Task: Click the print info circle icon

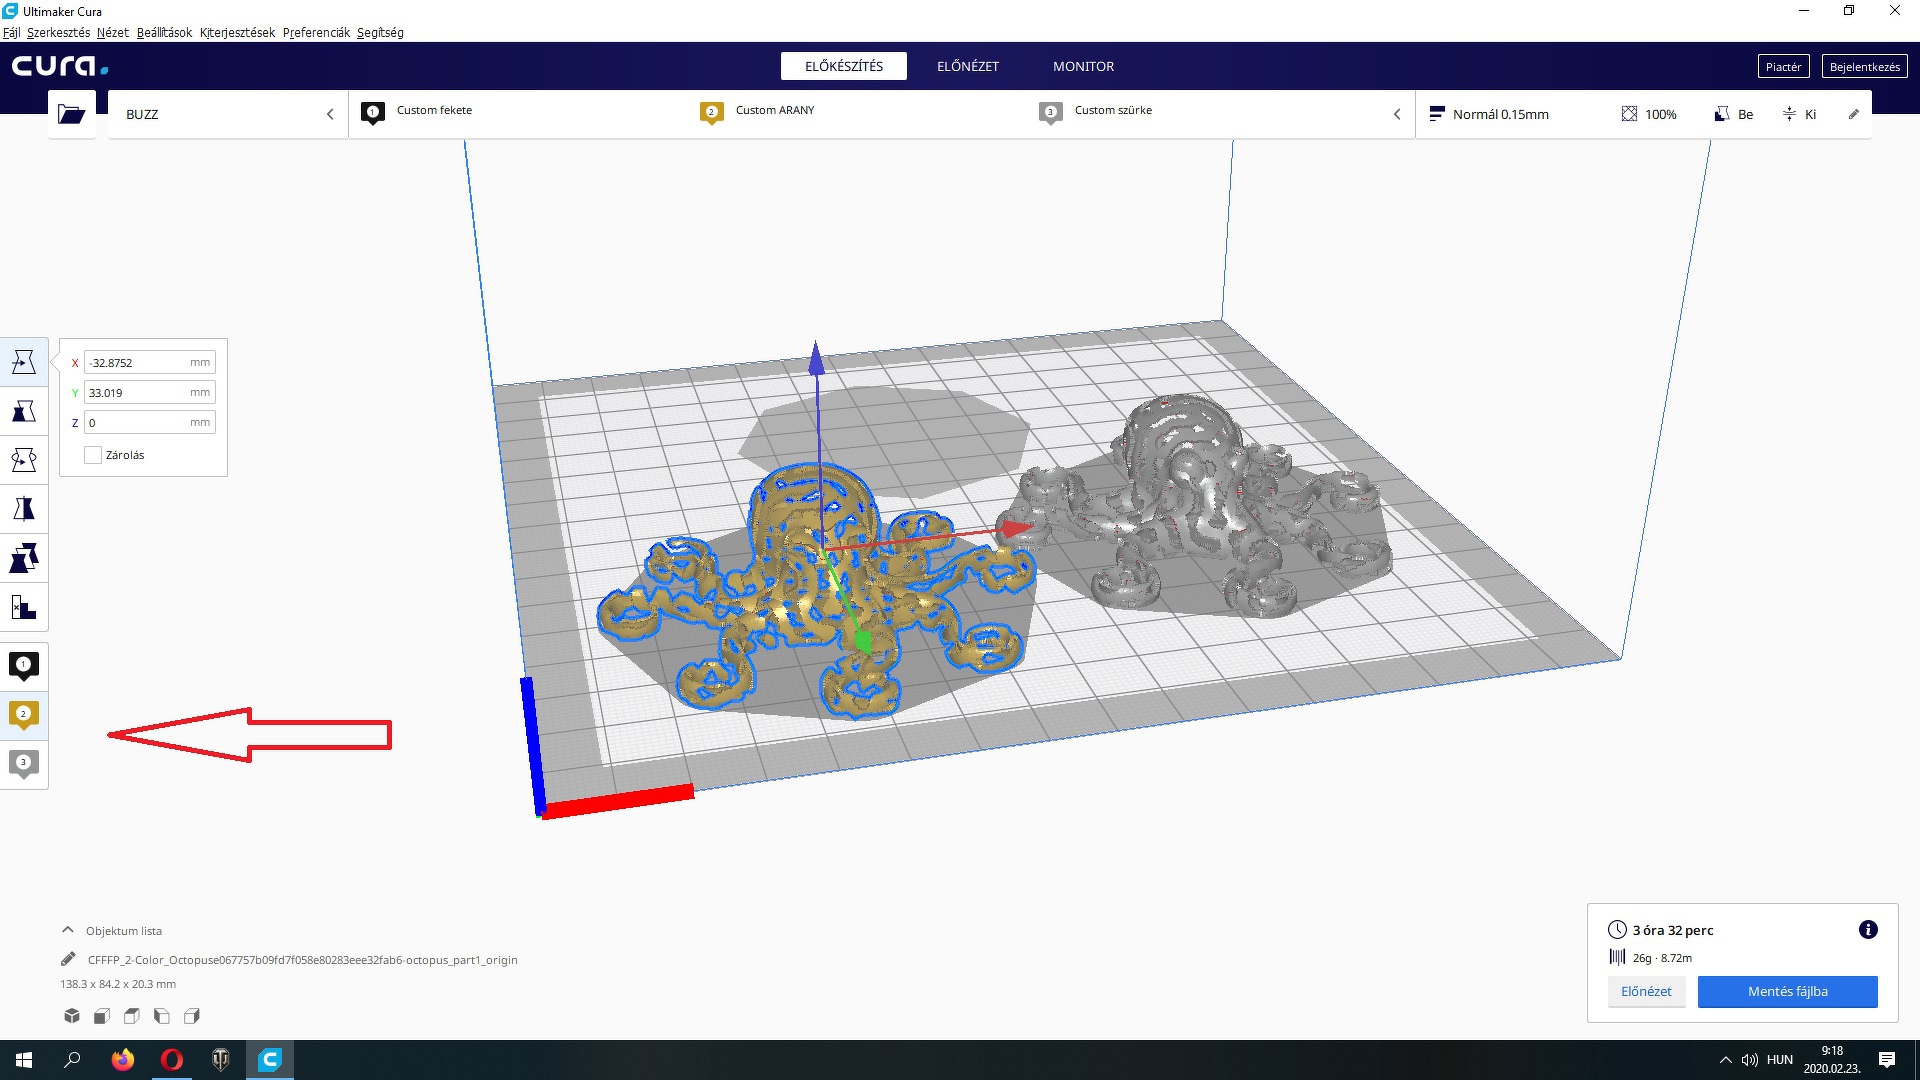Action: tap(1867, 930)
